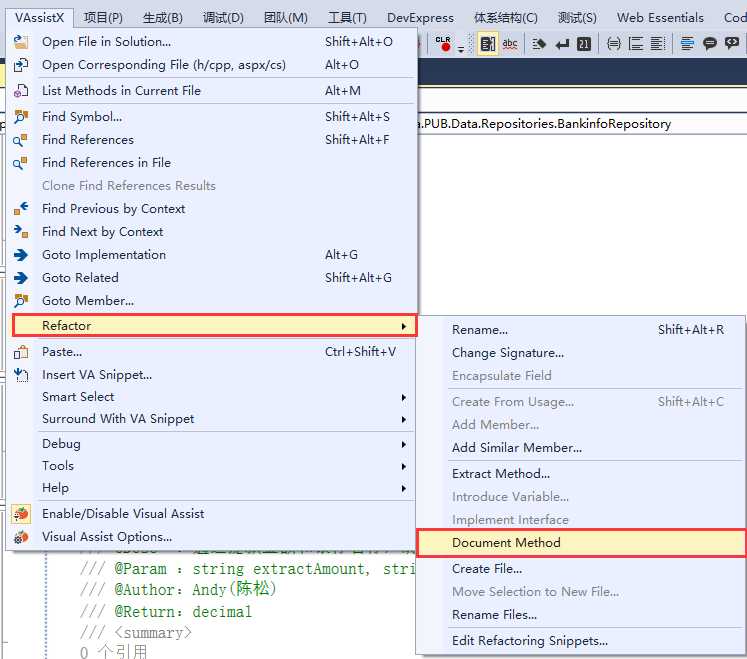The width and height of the screenshot is (747, 659).
Task: Select Find References in File entry
Action: [x=212, y=162]
